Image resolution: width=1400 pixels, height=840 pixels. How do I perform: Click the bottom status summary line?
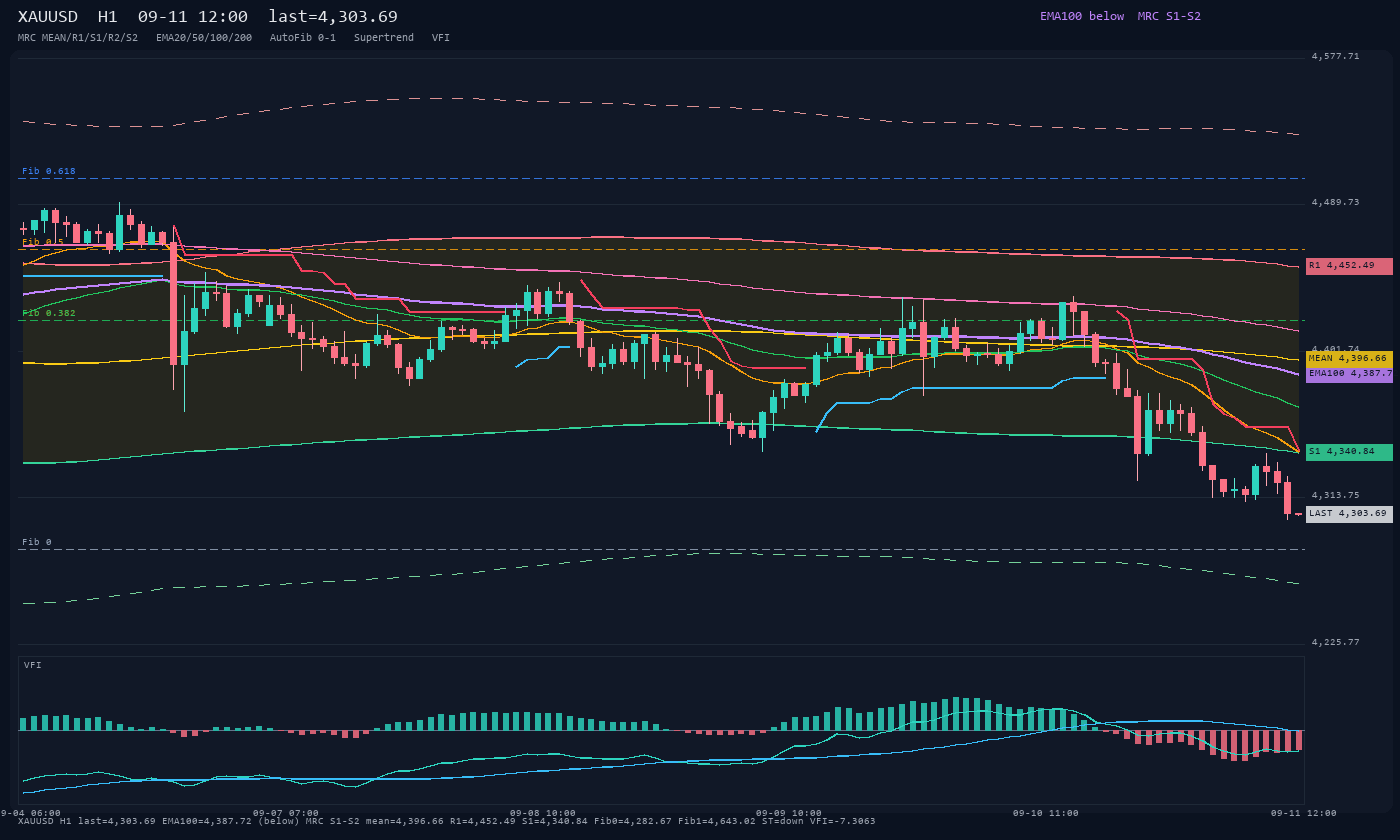click(x=447, y=821)
